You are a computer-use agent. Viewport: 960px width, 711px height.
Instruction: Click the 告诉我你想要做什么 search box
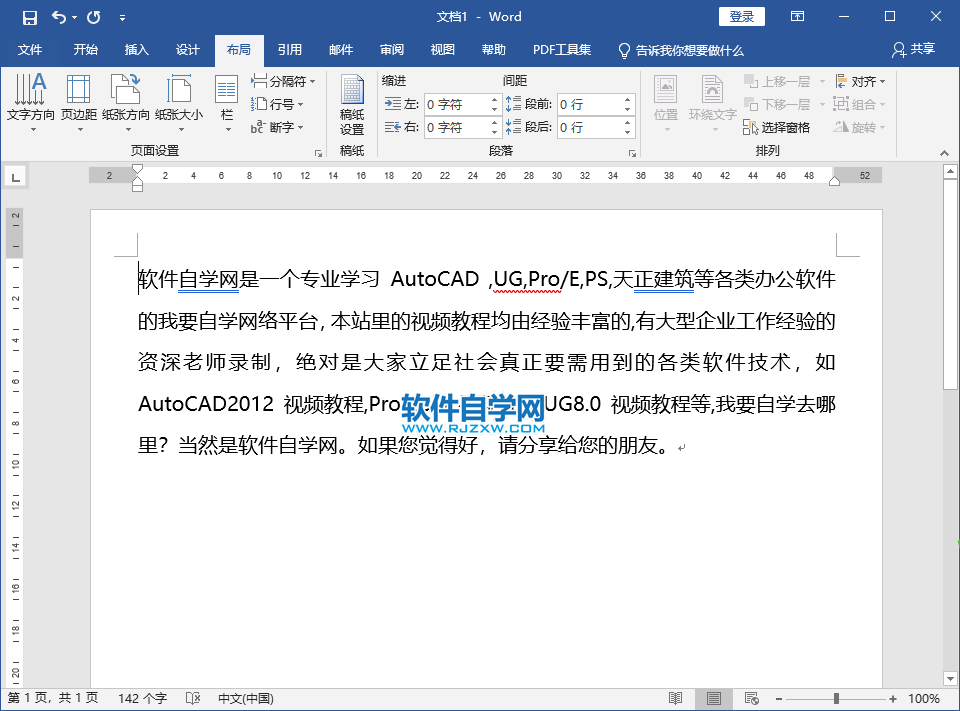click(681, 50)
